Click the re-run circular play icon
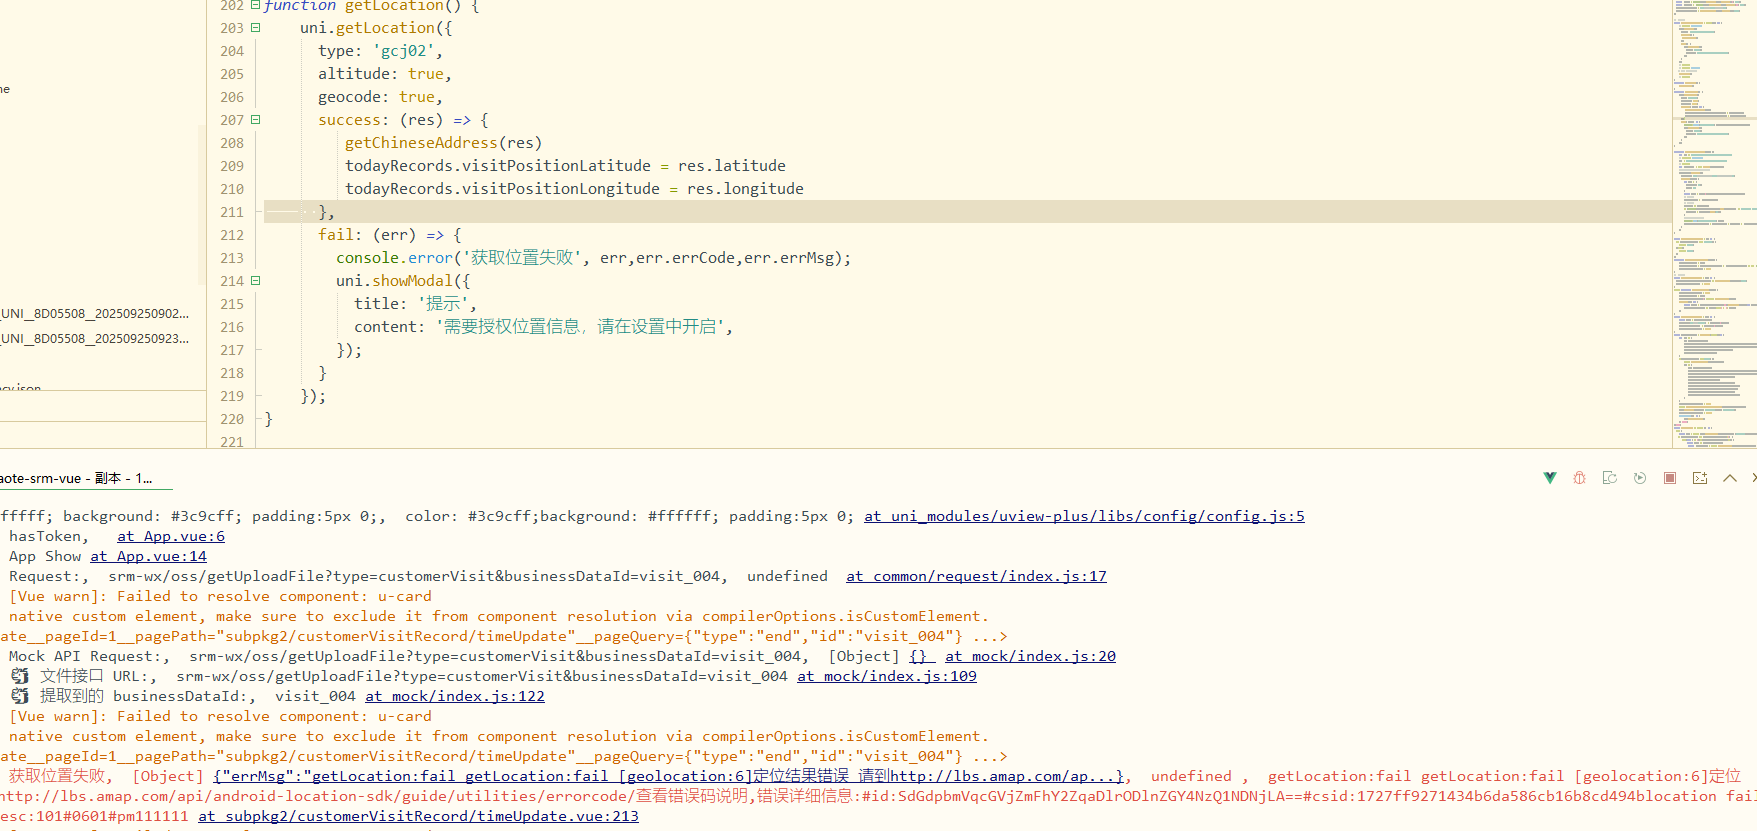 pyautogui.click(x=1639, y=478)
